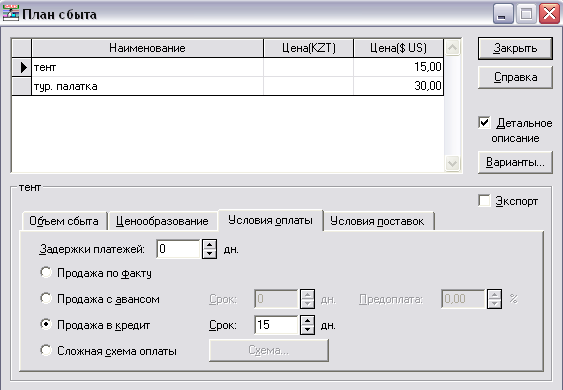Open the Варианты... dialog
The width and height of the screenshot is (563, 390).
coord(515,162)
